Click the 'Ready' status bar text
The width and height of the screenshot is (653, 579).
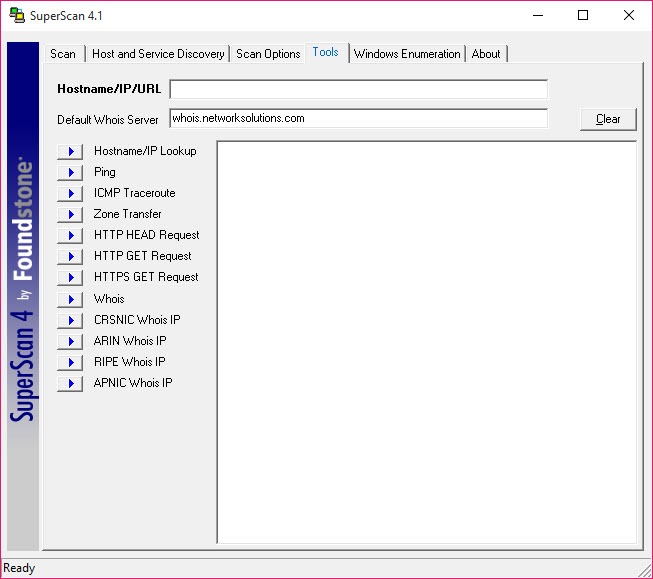[x=19, y=568]
